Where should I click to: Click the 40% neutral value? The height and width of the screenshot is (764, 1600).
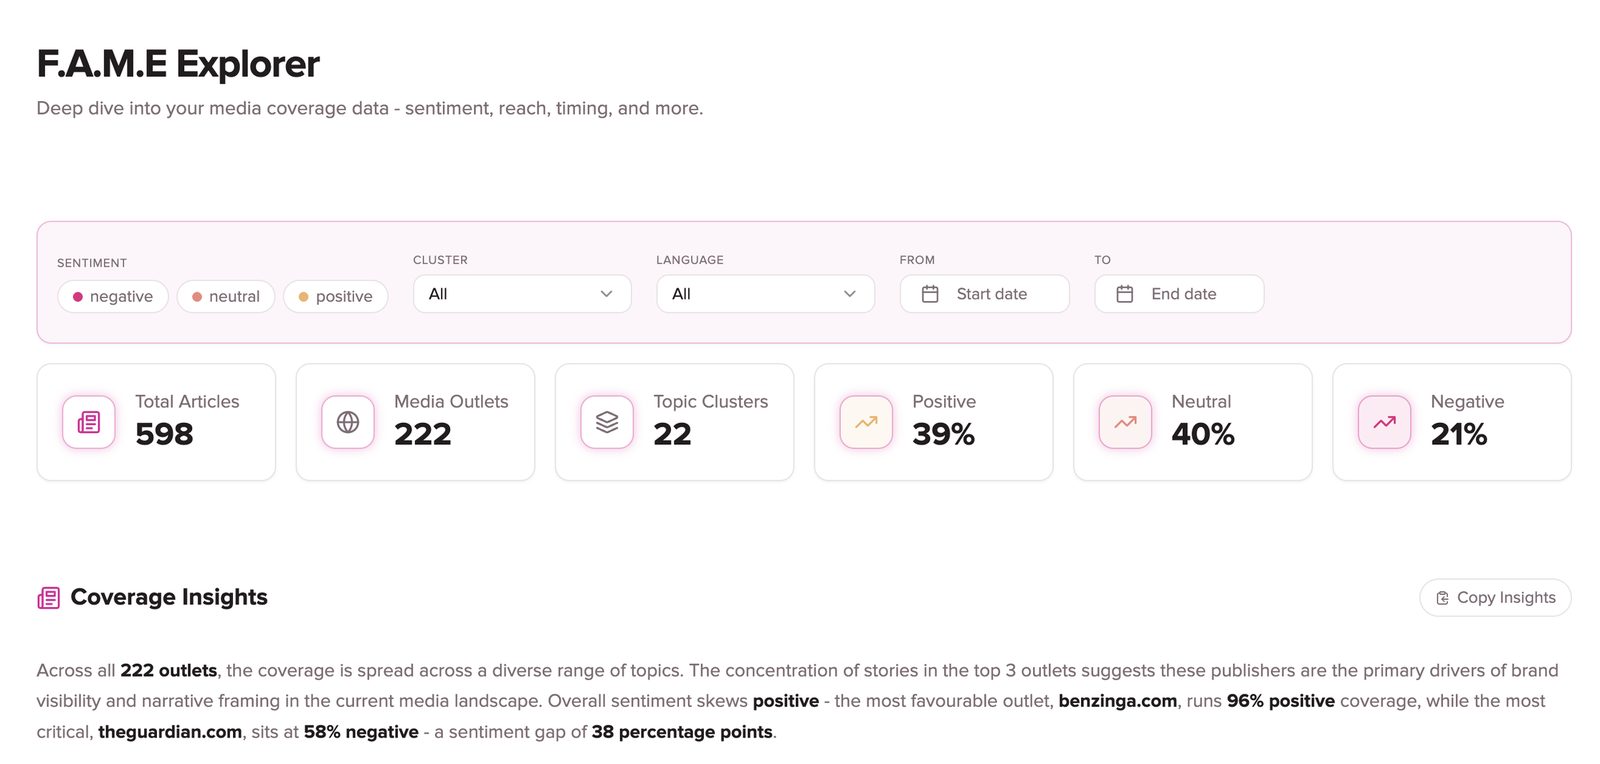click(1203, 434)
